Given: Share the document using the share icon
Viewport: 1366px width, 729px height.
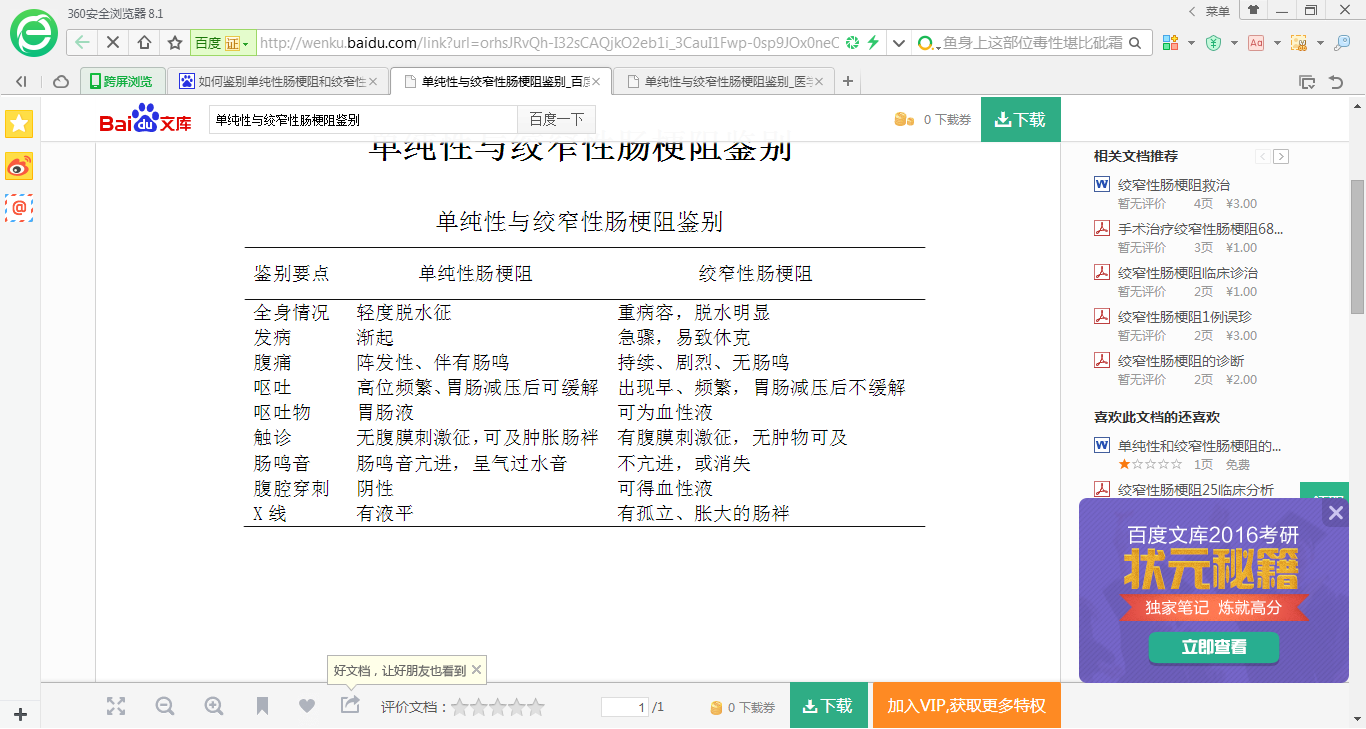Looking at the screenshot, I should (349, 705).
